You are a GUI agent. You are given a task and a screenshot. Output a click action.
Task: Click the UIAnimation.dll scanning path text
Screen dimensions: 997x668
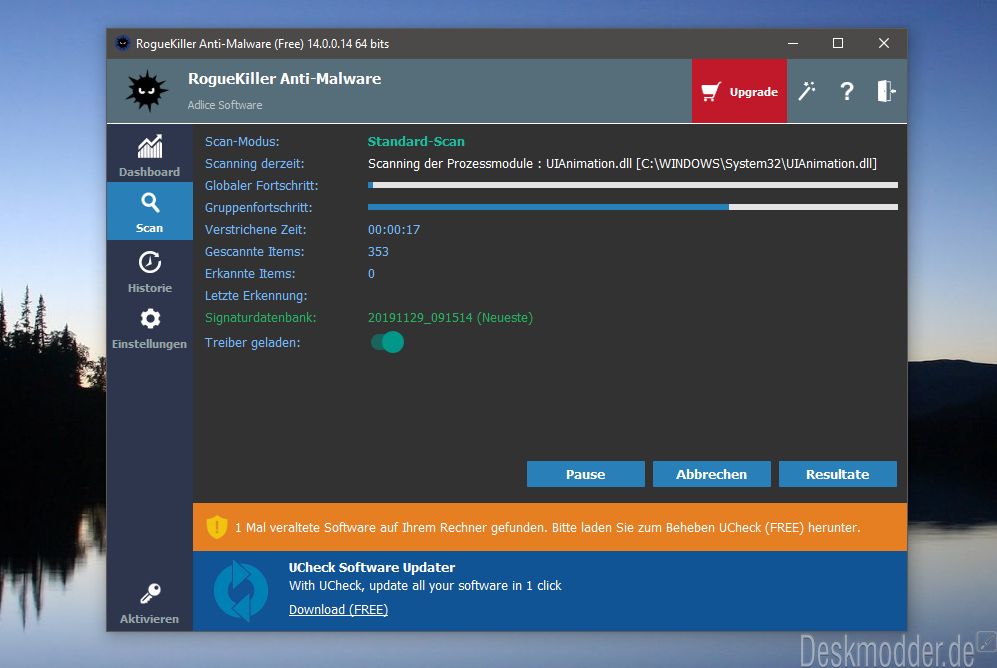pyautogui.click(x=622, y=163)
